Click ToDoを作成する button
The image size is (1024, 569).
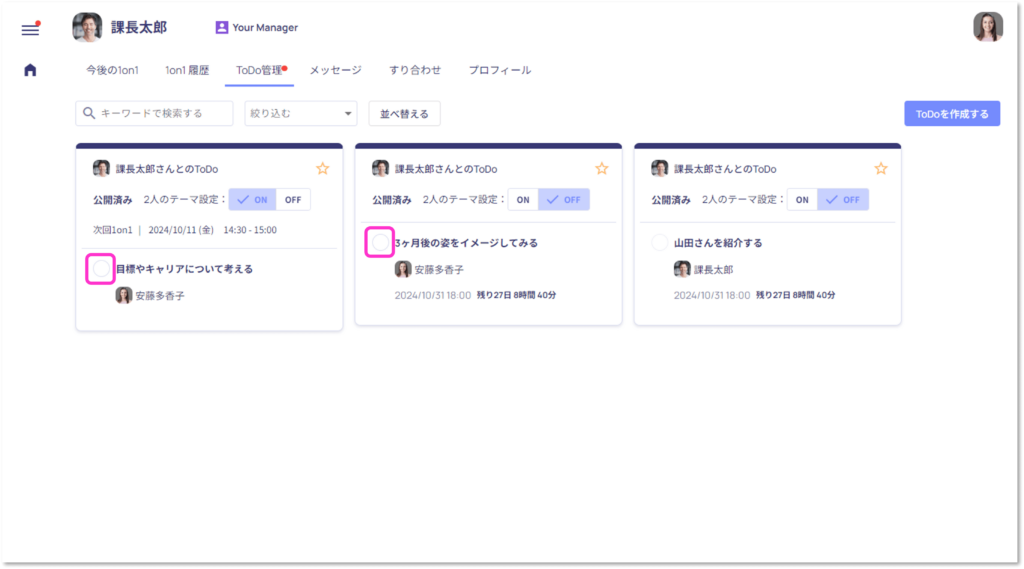click(952, 114)
